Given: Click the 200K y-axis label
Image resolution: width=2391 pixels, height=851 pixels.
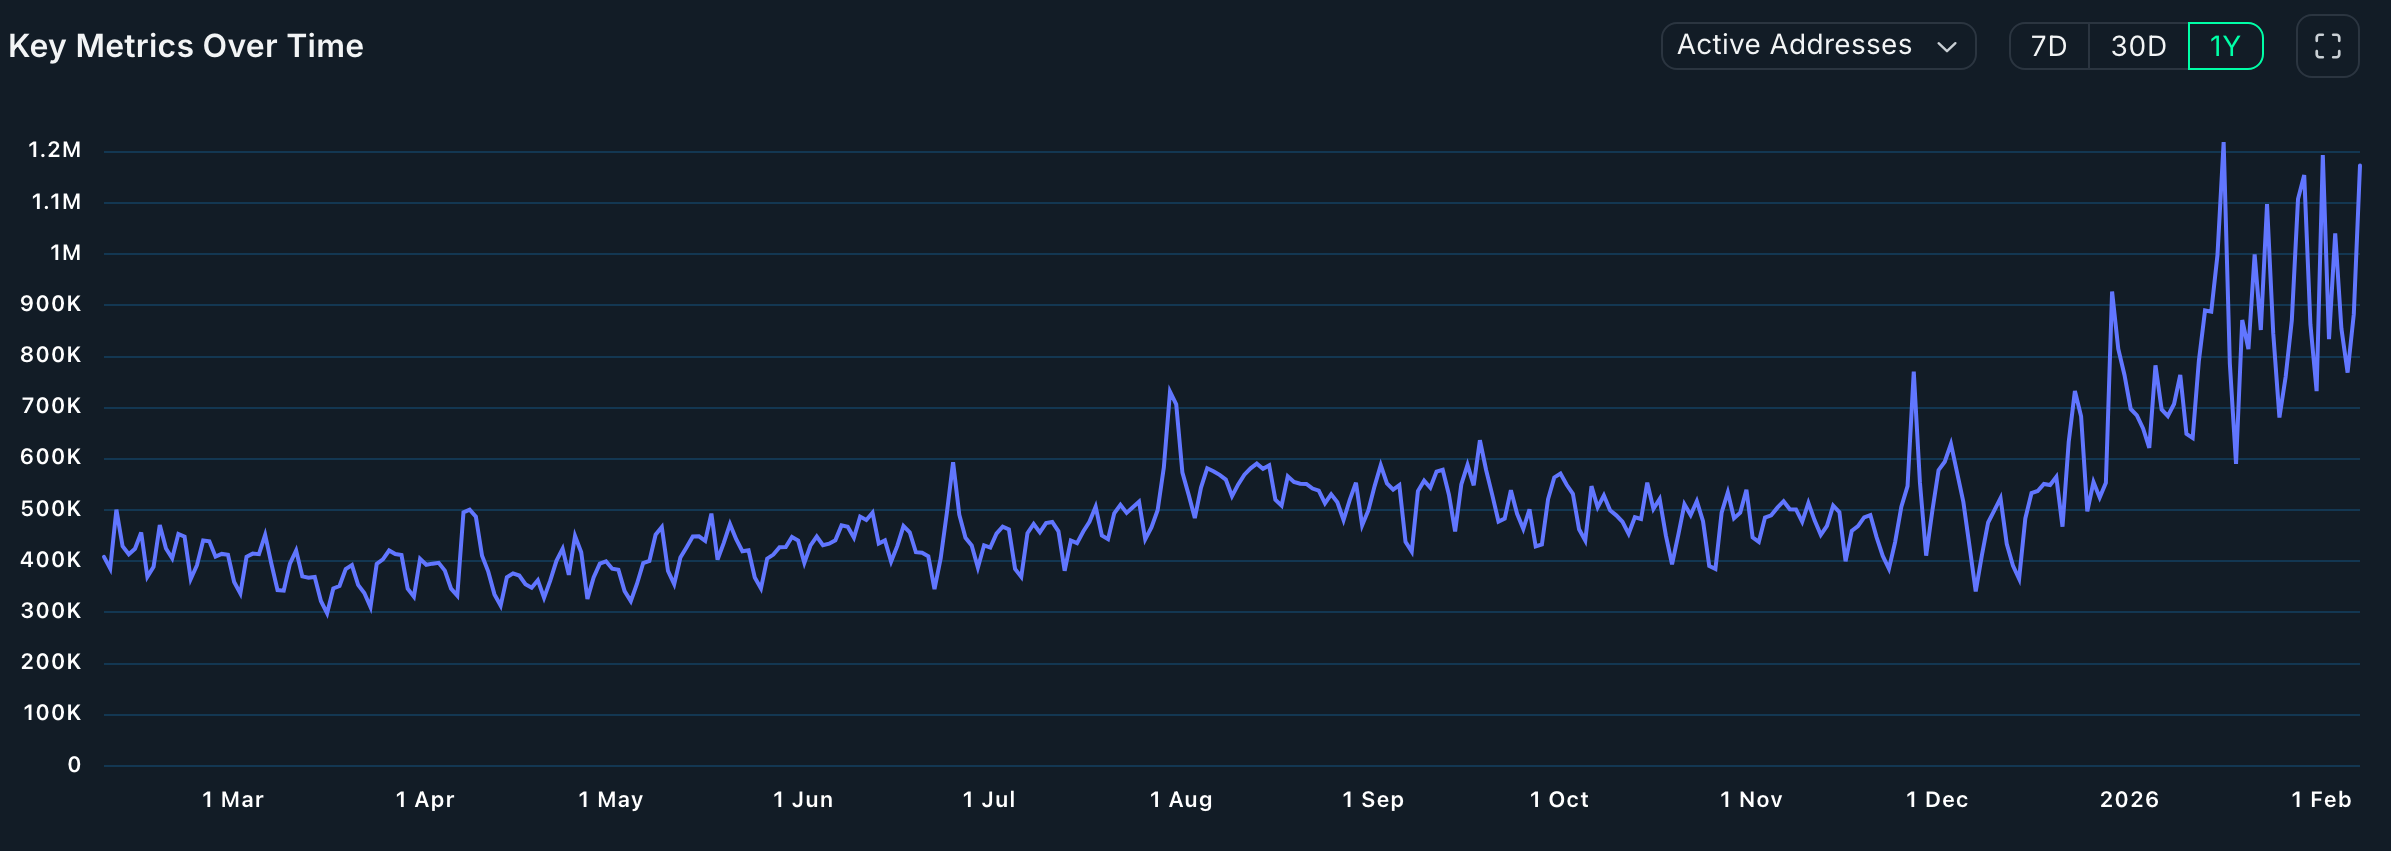Looking at the screenshot, I should 51,662.
